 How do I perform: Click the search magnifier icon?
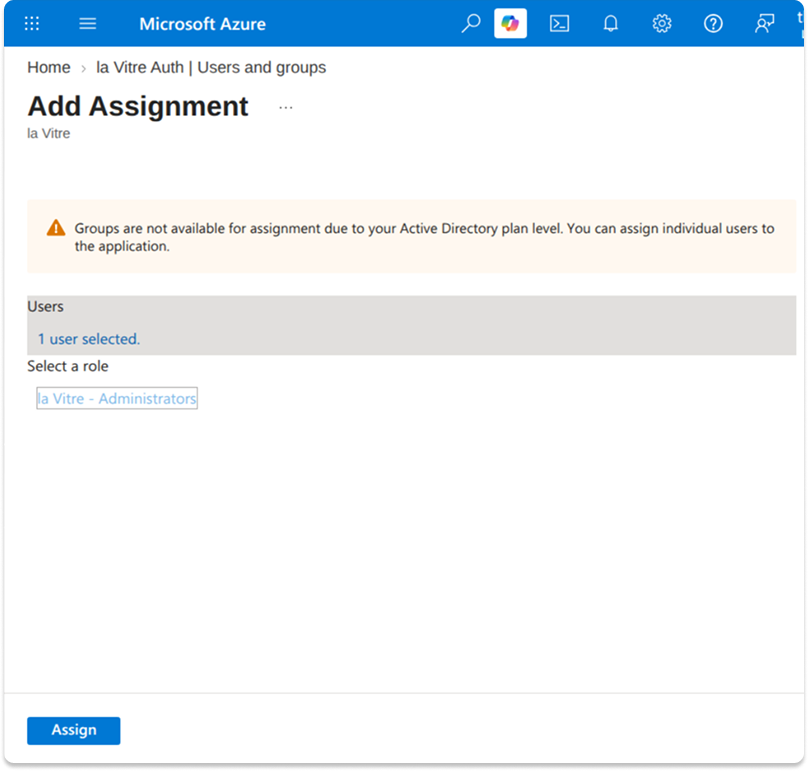[470, 24]
